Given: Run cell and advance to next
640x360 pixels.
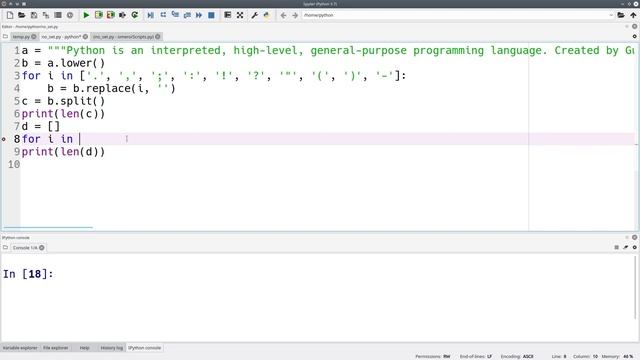Looking at the screenshot, I should click(x=111, y=15).
